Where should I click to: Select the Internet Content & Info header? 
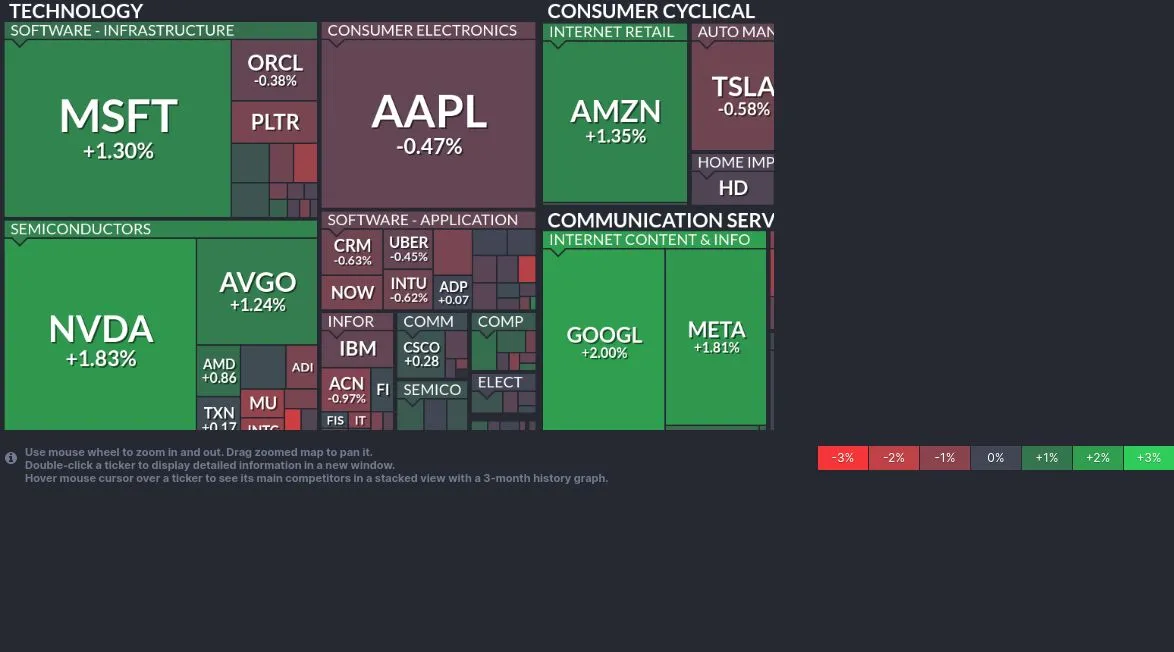click(649, 240)
